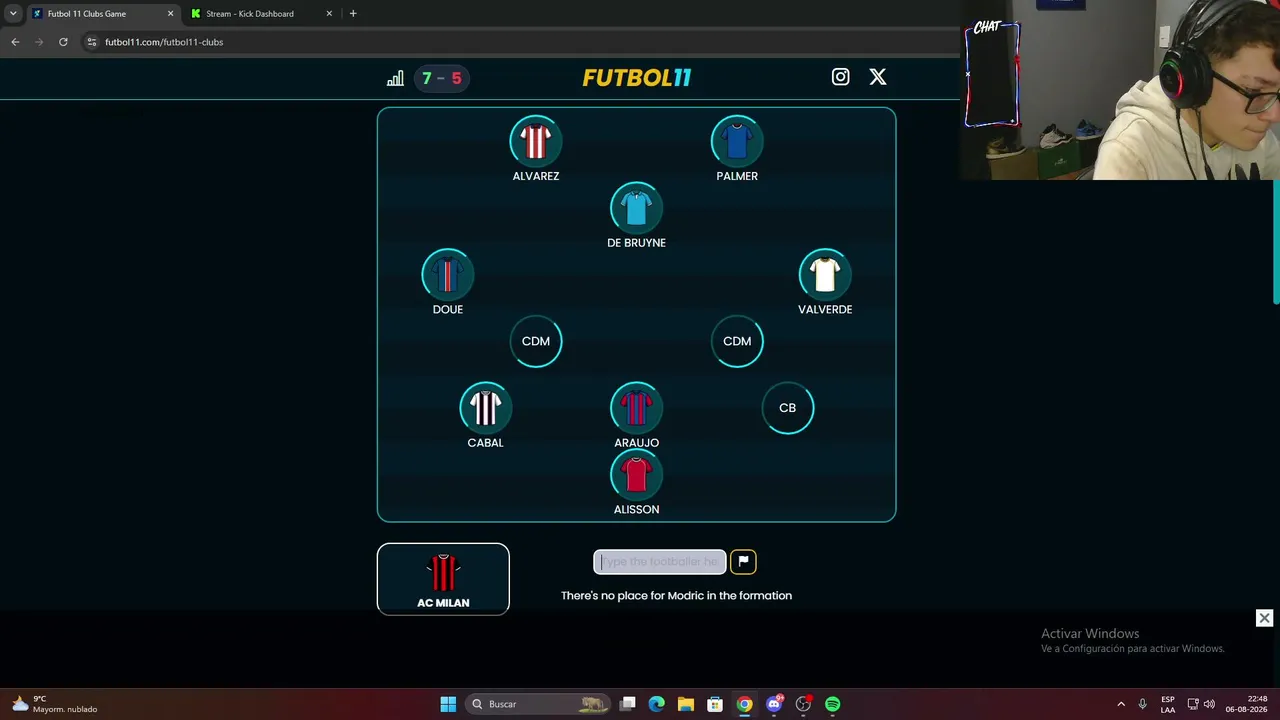Click the microphone tray icon

[1142, 704]
